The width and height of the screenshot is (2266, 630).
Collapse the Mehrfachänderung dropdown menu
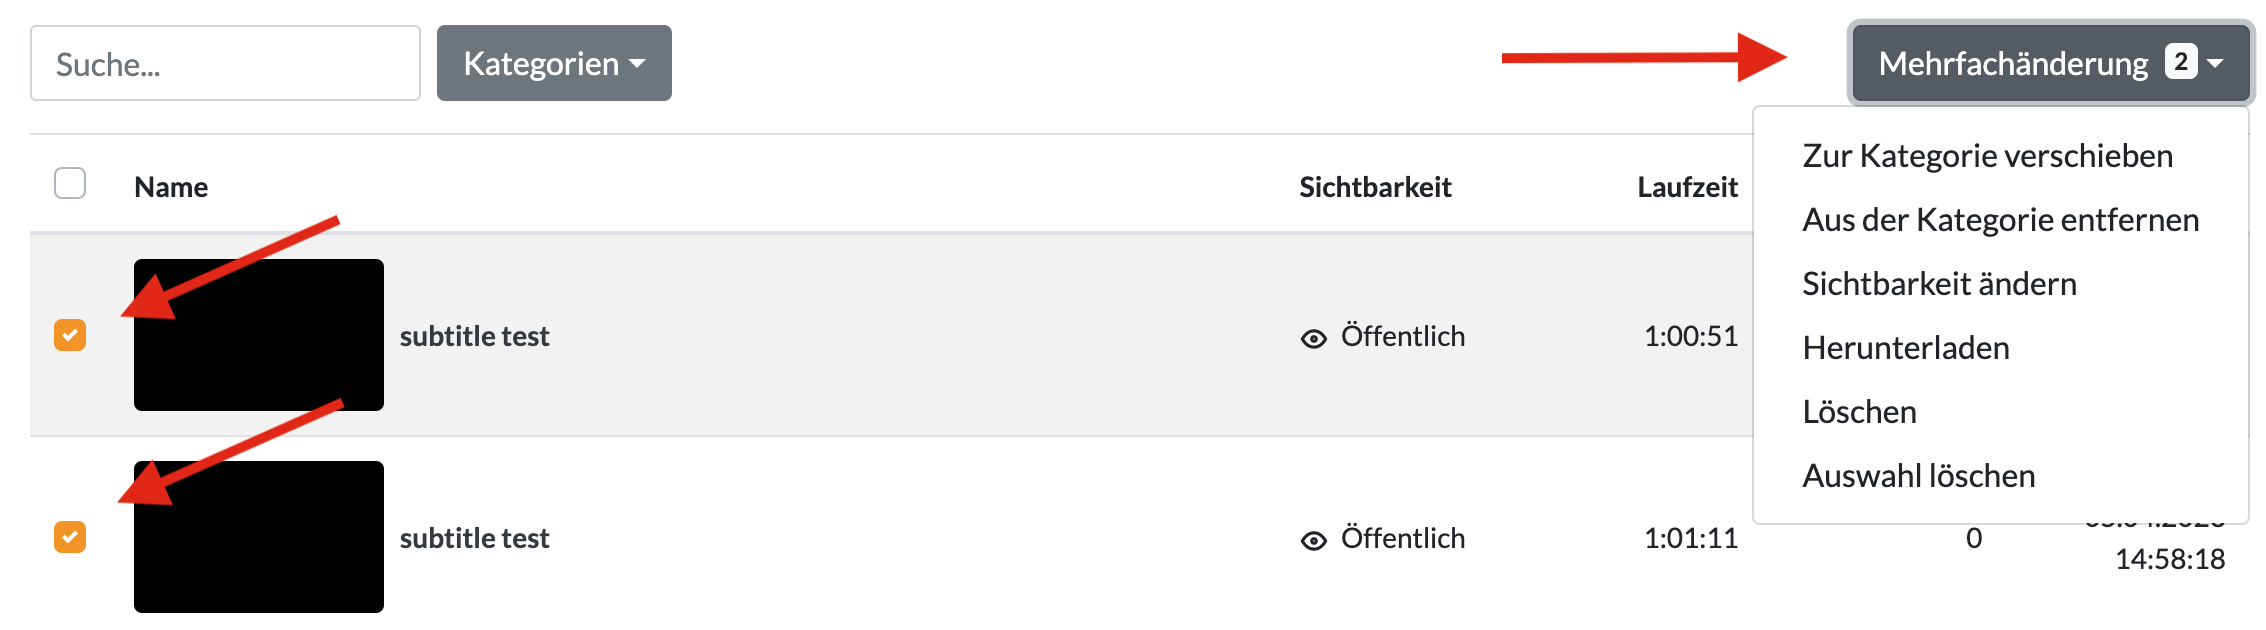click(2050, 63)
